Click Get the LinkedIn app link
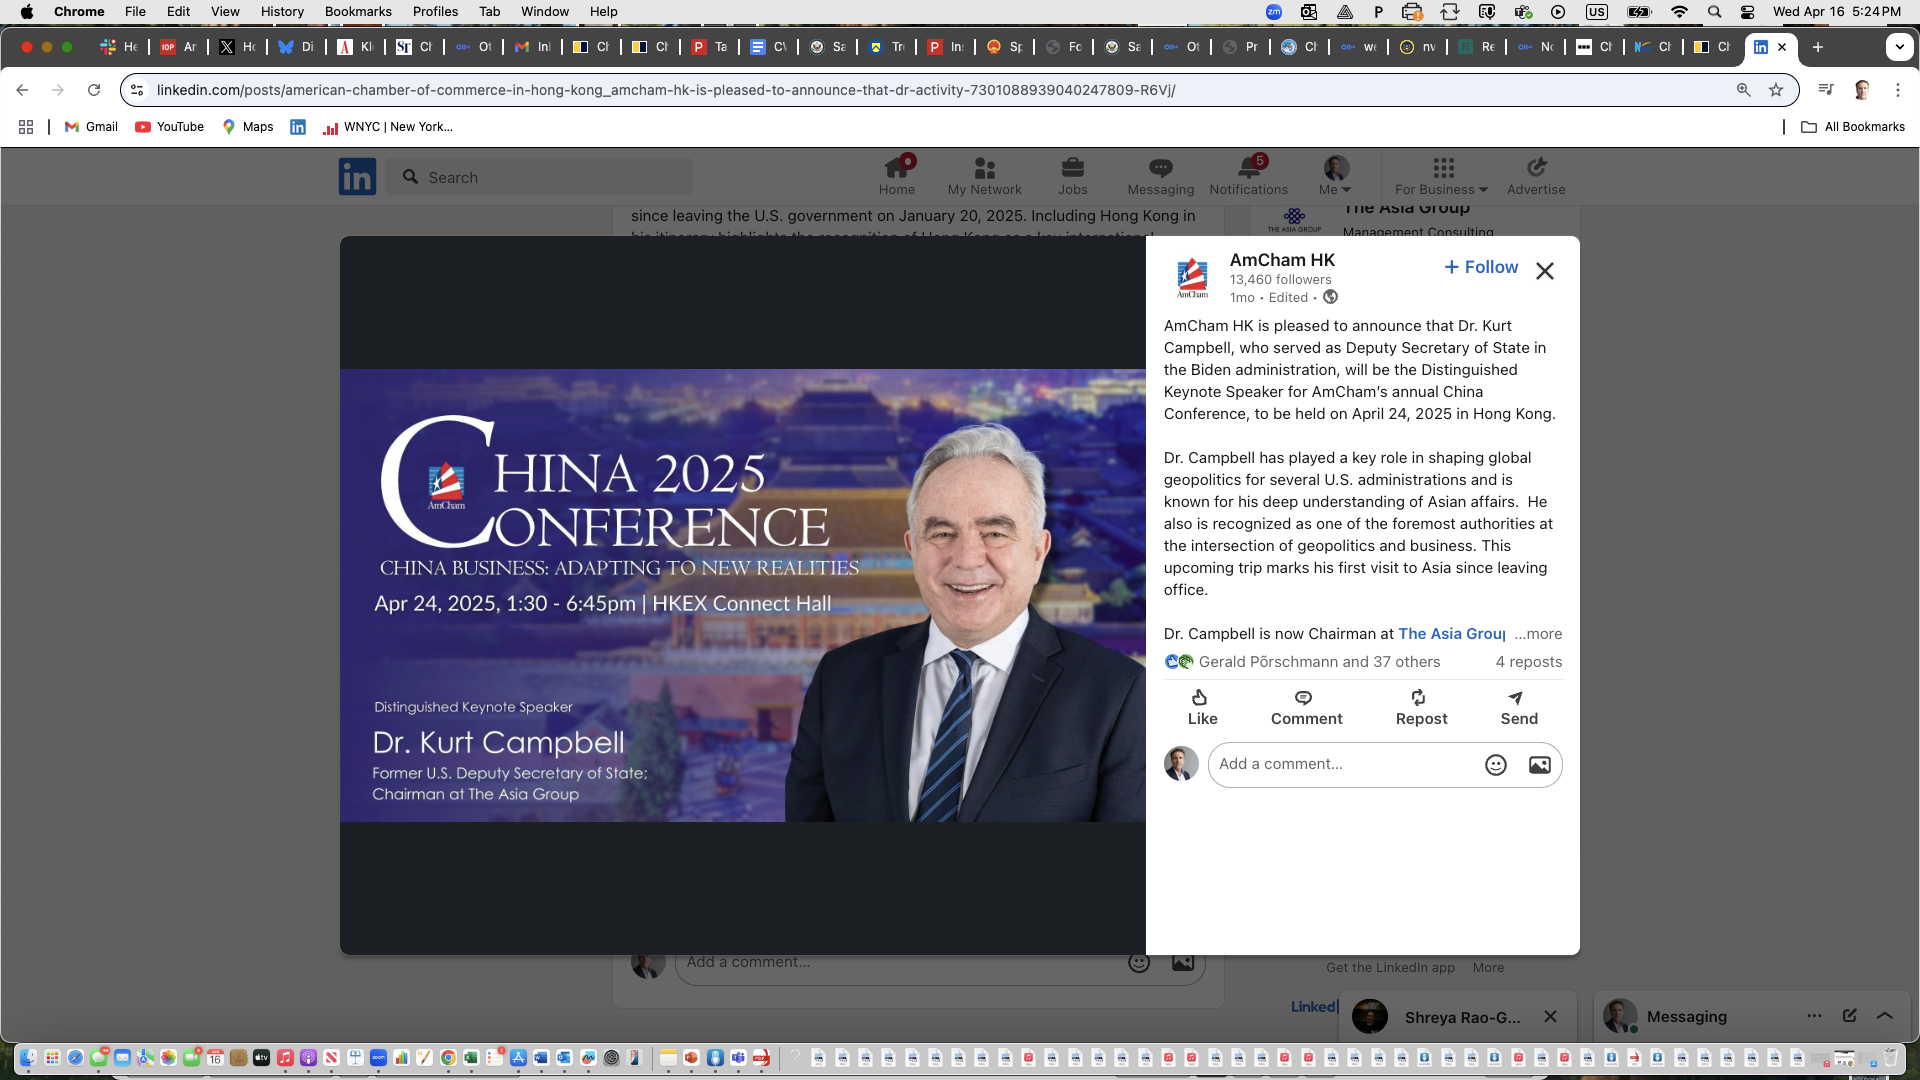The height and width of the screenshot is (1080, 1920). 1390,968
